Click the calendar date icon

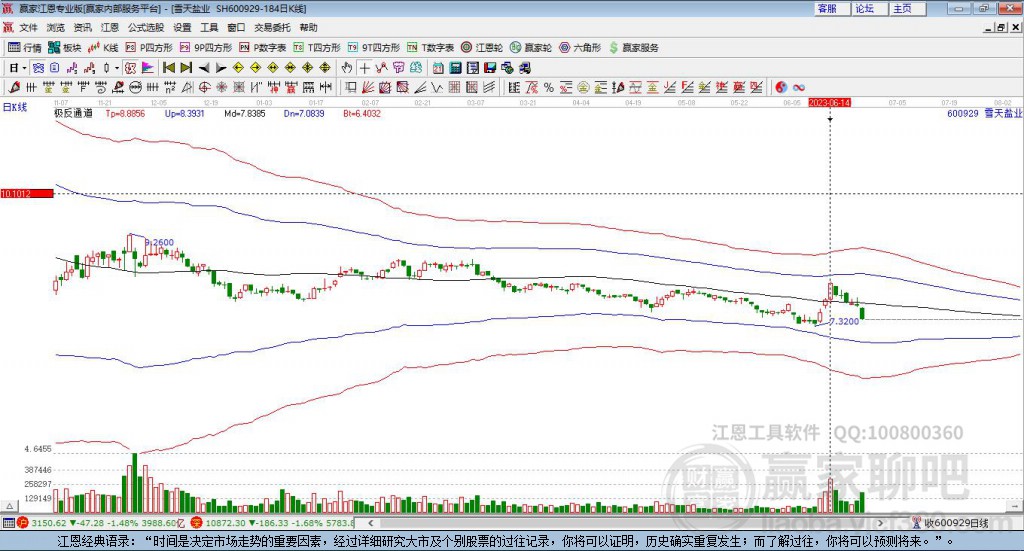[438, 68]
